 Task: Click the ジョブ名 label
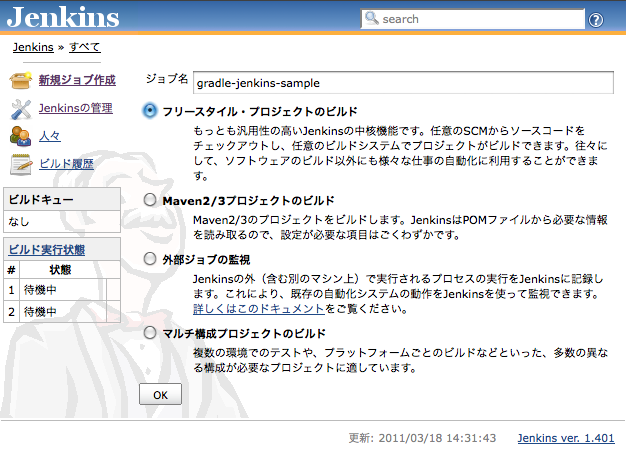click(x=167, y=79)
